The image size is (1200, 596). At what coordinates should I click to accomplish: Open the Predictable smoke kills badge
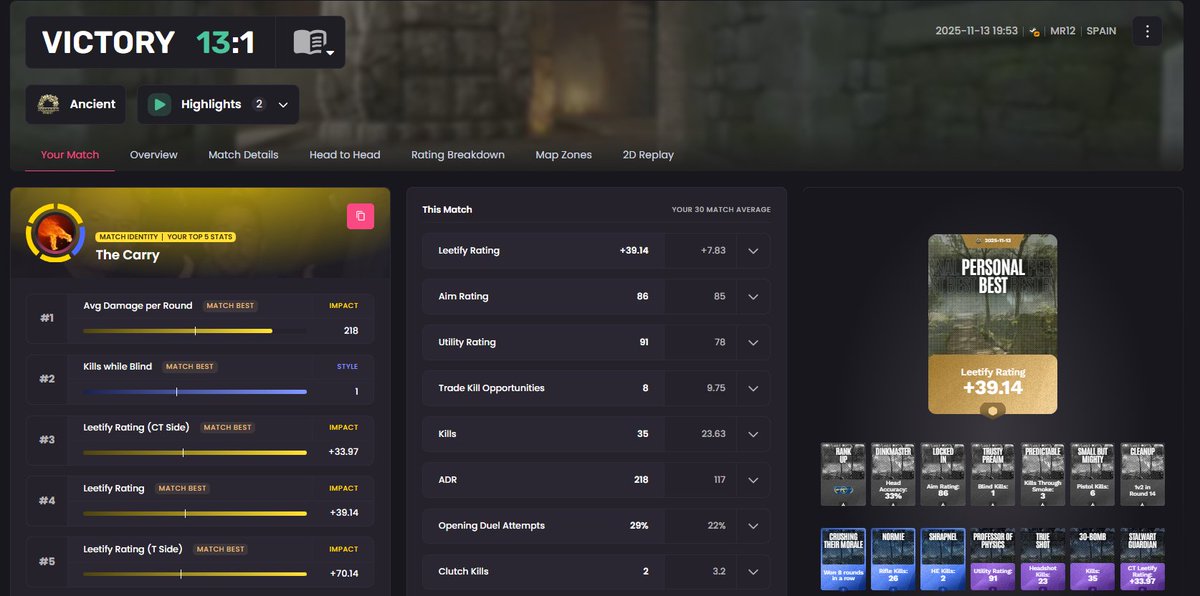[1042, 474]
